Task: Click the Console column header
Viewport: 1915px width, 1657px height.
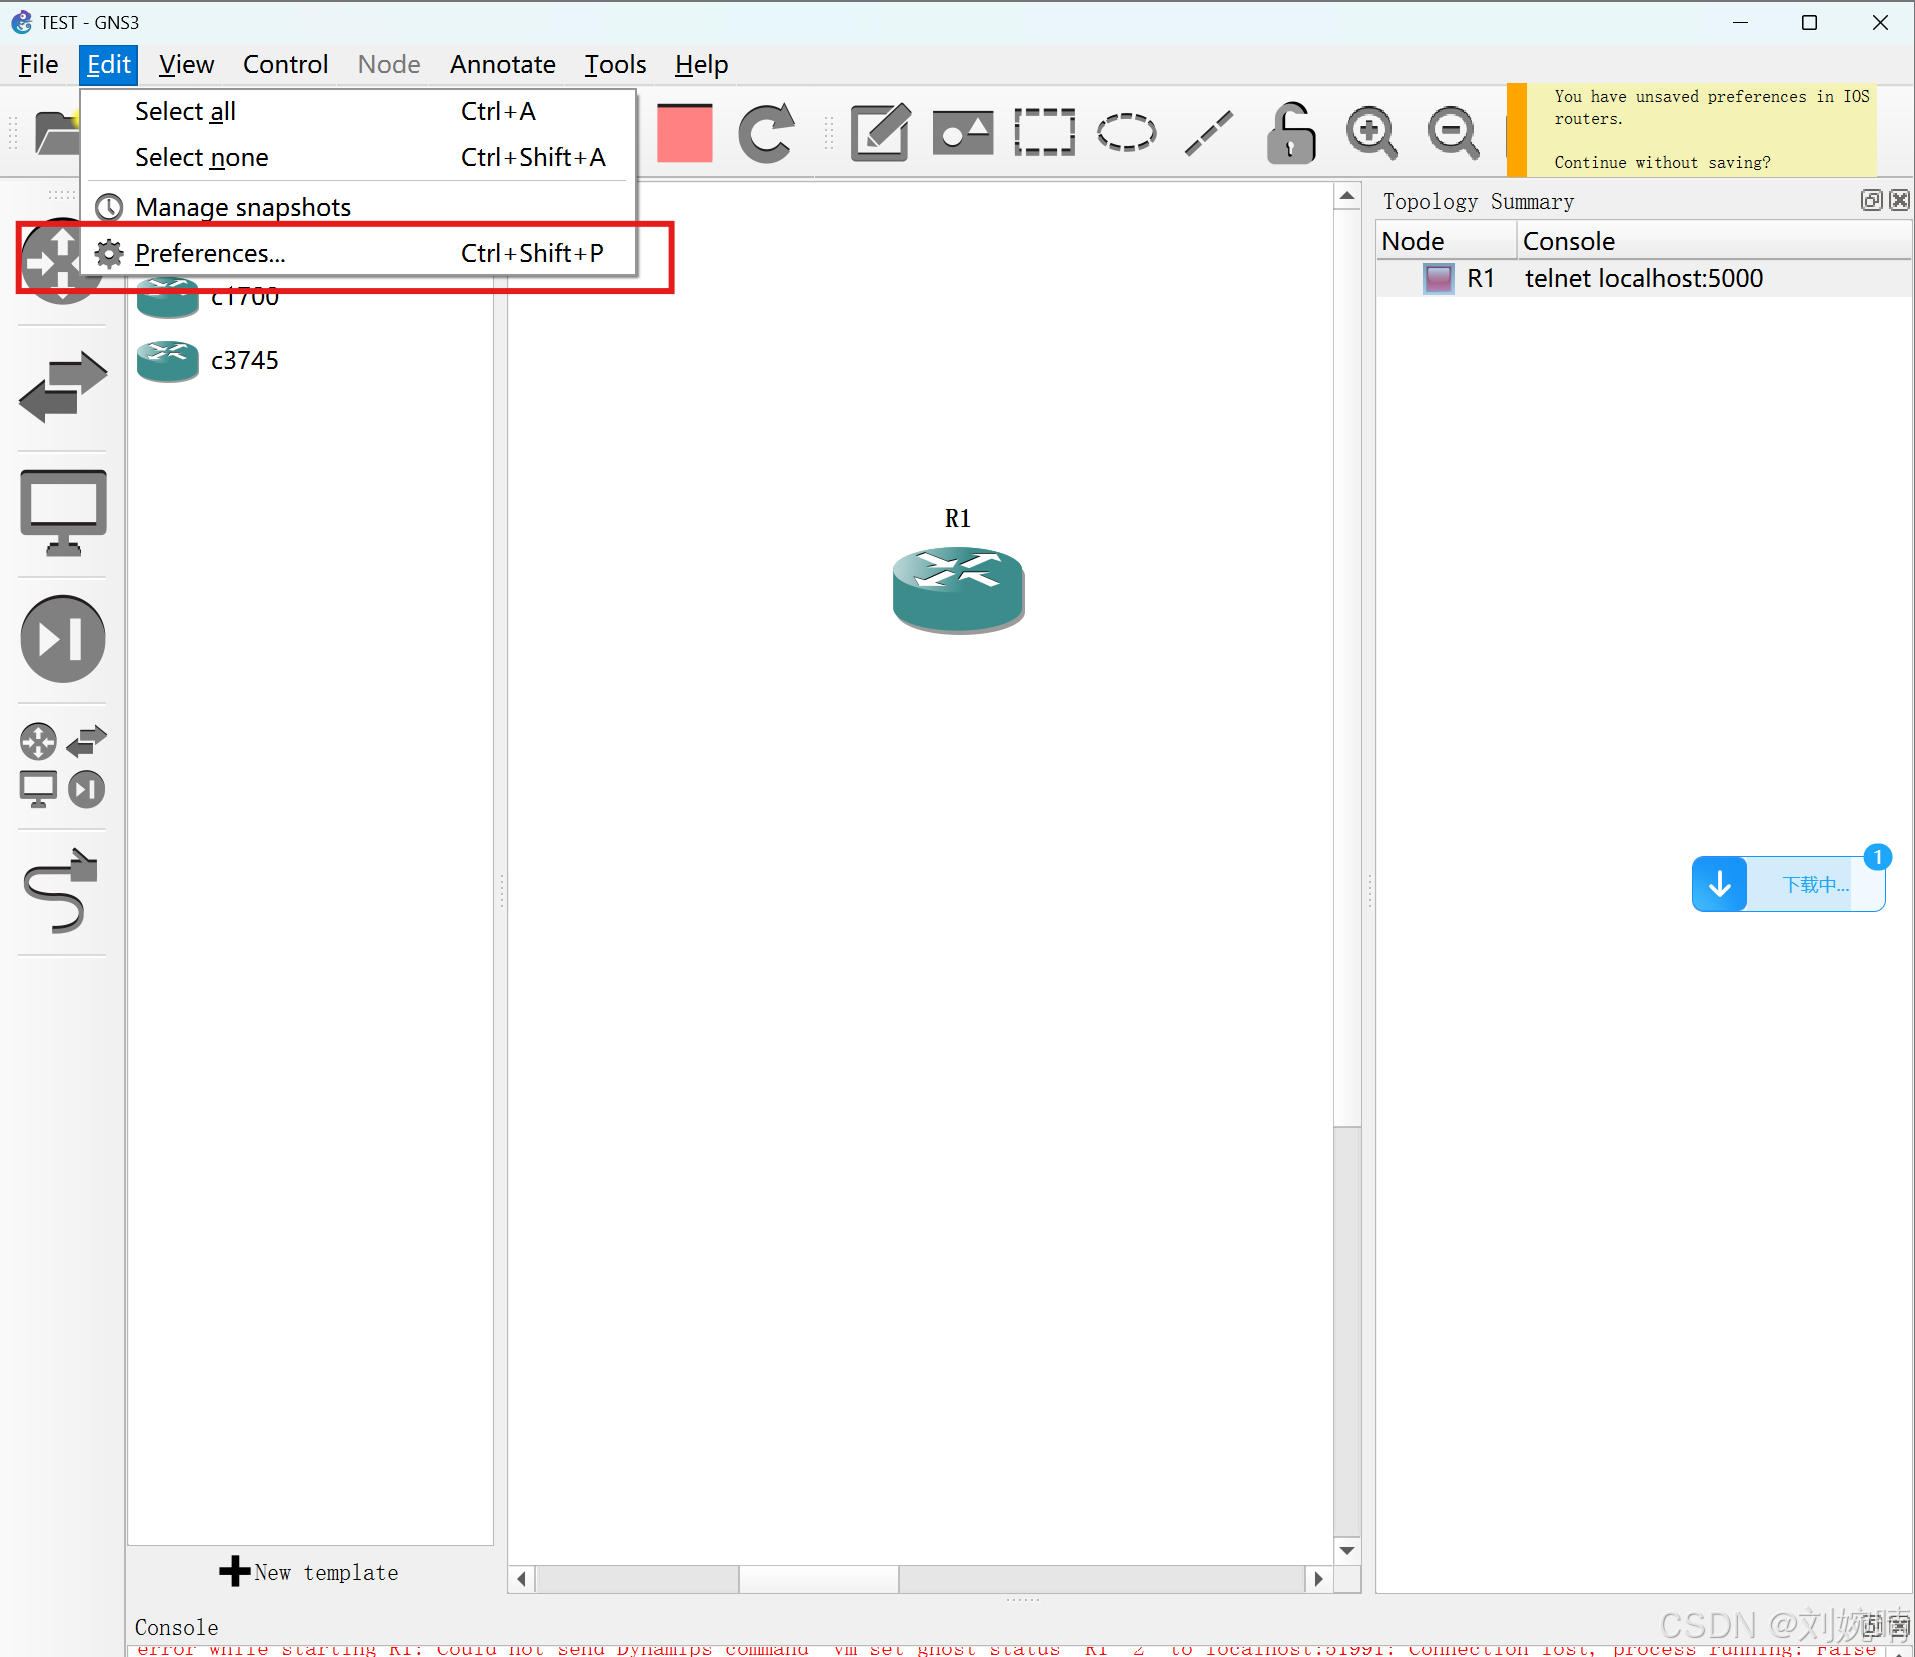Action: pyautogui.click(x=1714, y=241)
